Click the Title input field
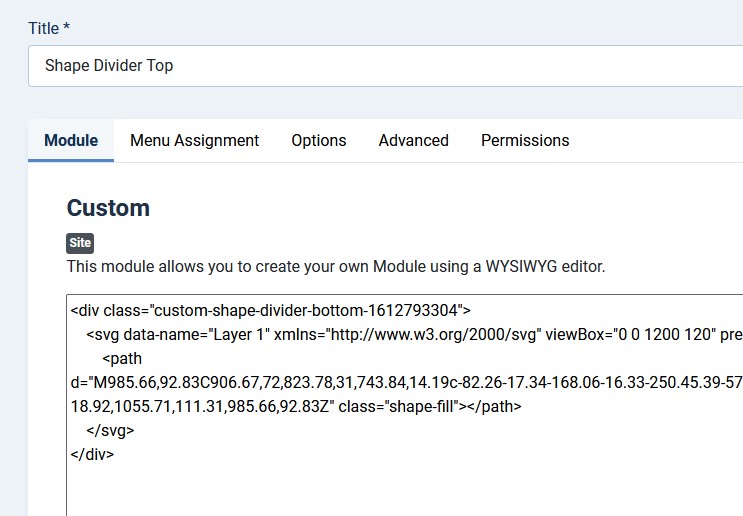This screenshot has height=516, width=743. coord(385,66)
